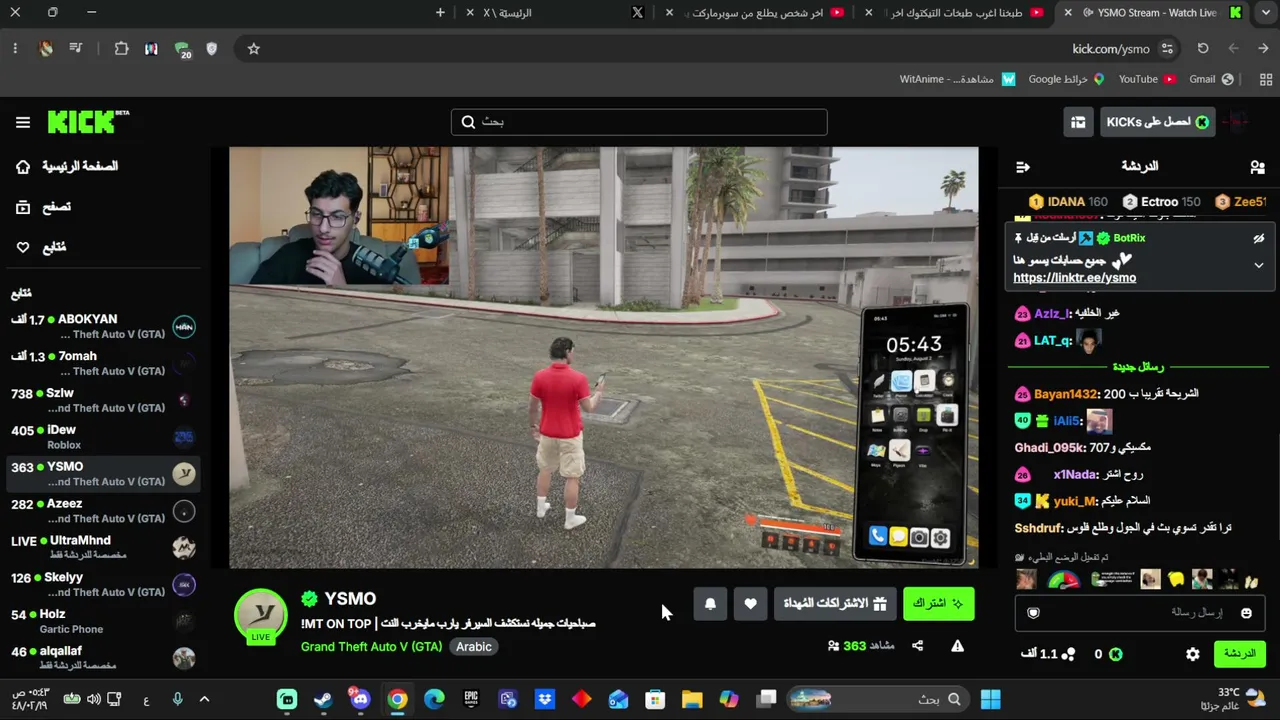This screenshot has width=1280, height=720.
Task: Show hidden system tray icons
Action: (204, 700)
